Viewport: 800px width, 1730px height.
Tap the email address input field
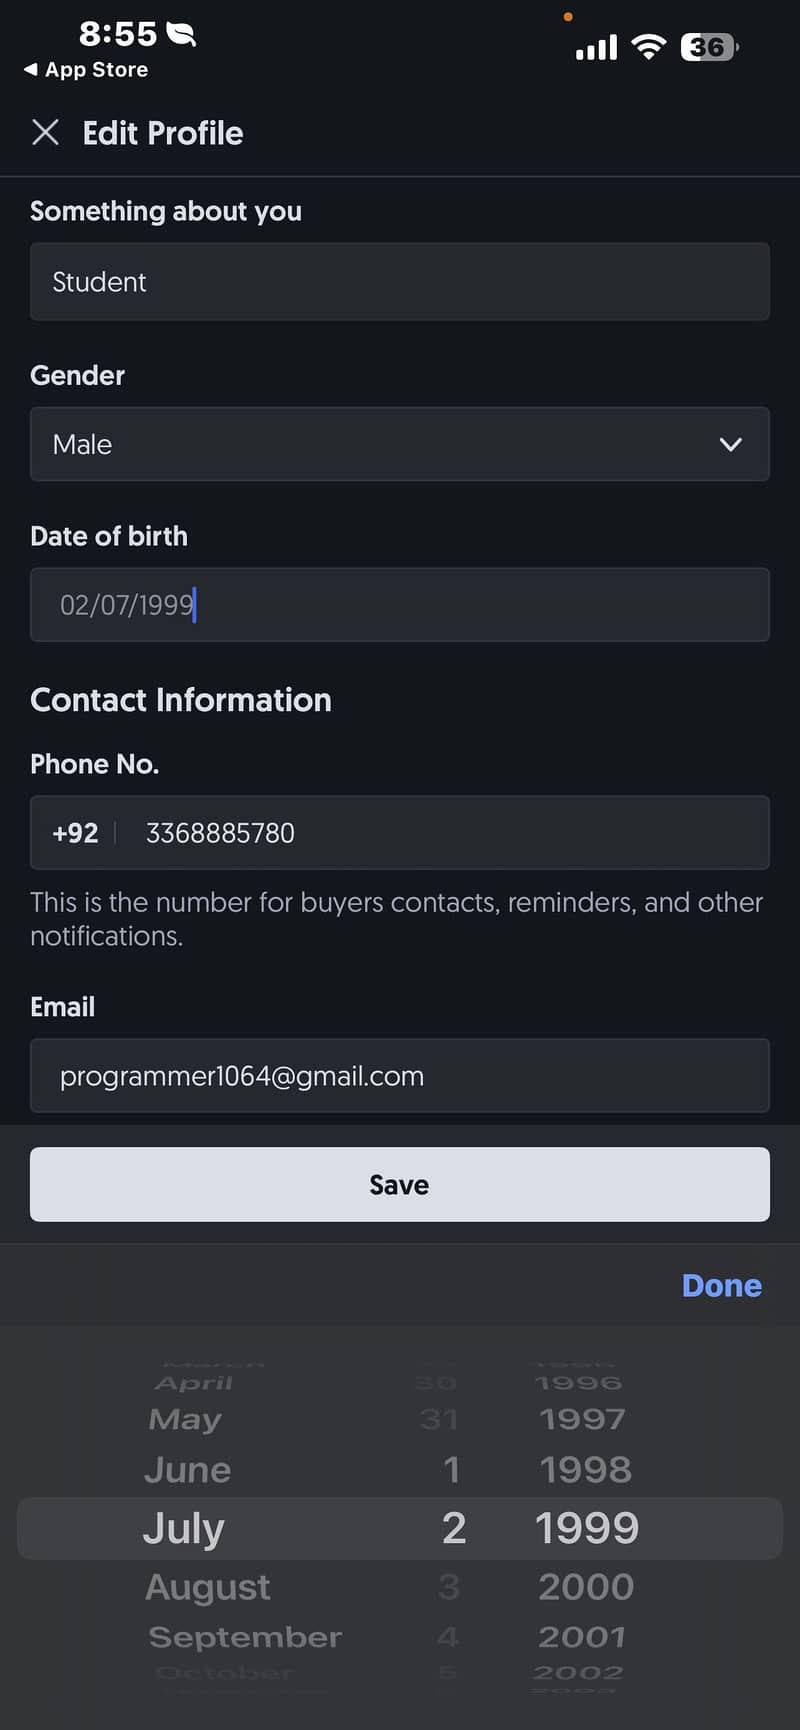400,1076
